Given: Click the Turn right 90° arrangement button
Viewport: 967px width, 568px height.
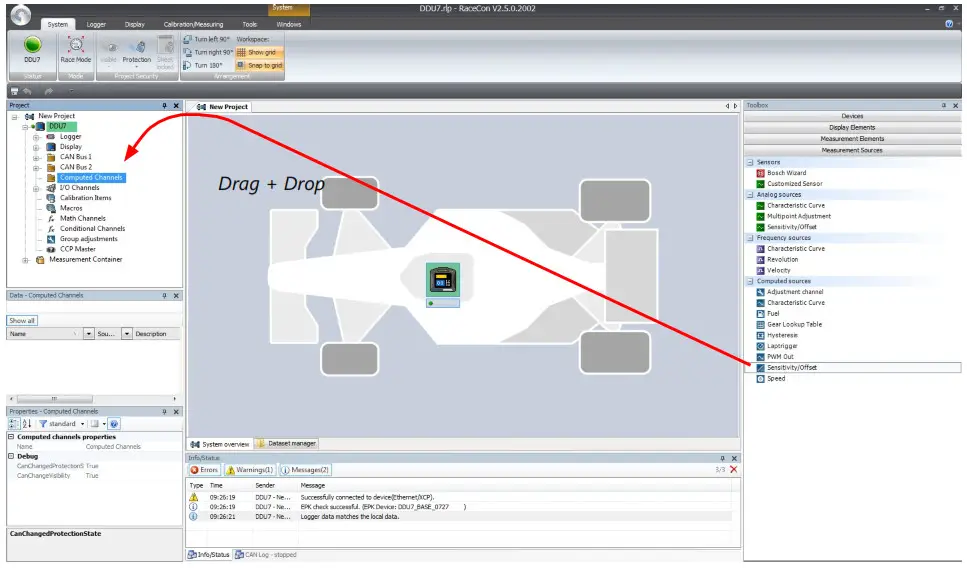Looking at the screenshot, I should point(208,52).
